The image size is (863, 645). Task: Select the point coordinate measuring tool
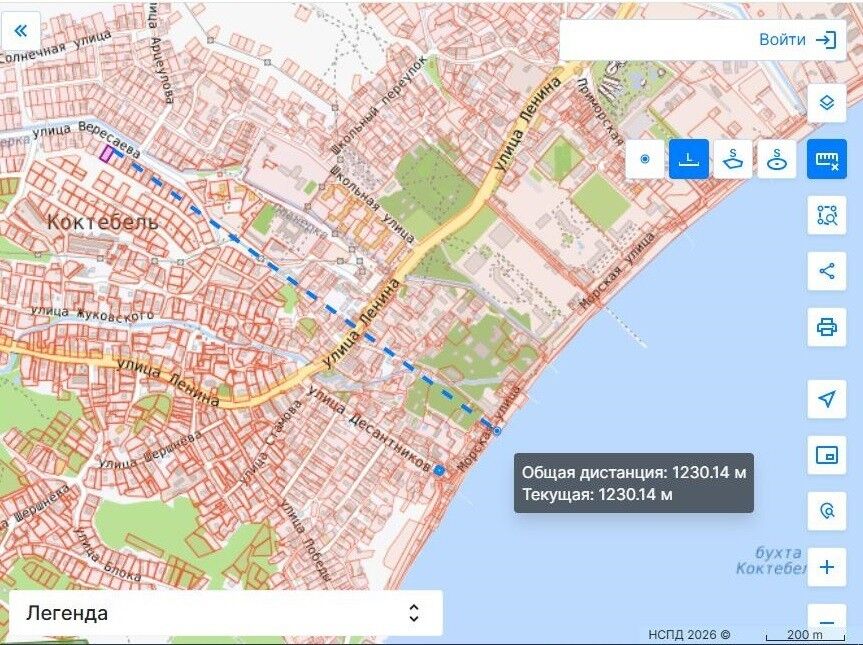click(644, 159)
